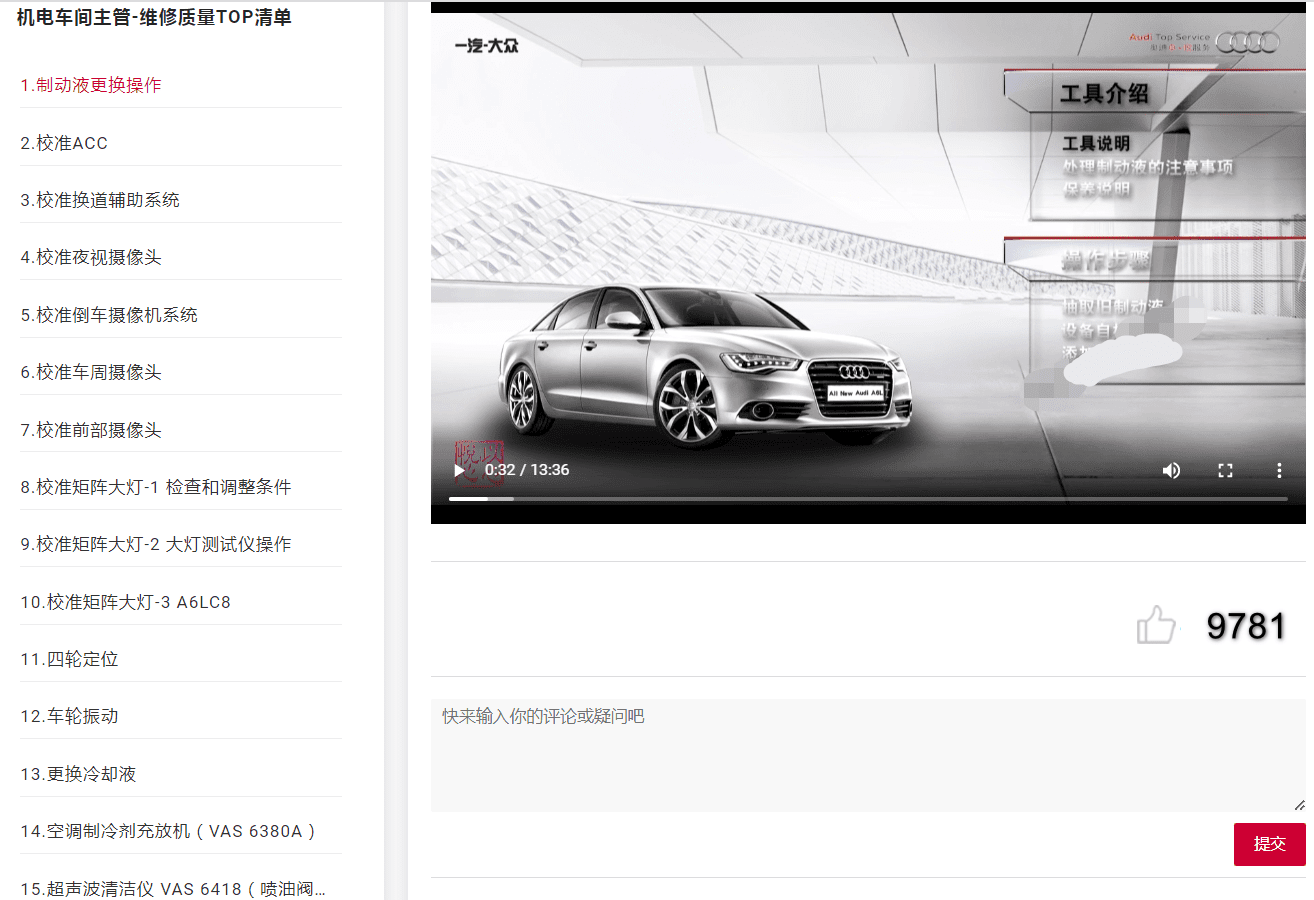Screen dimensions: 1314x900
Task: Mute the video volume icon
Action: point(1171,470)
